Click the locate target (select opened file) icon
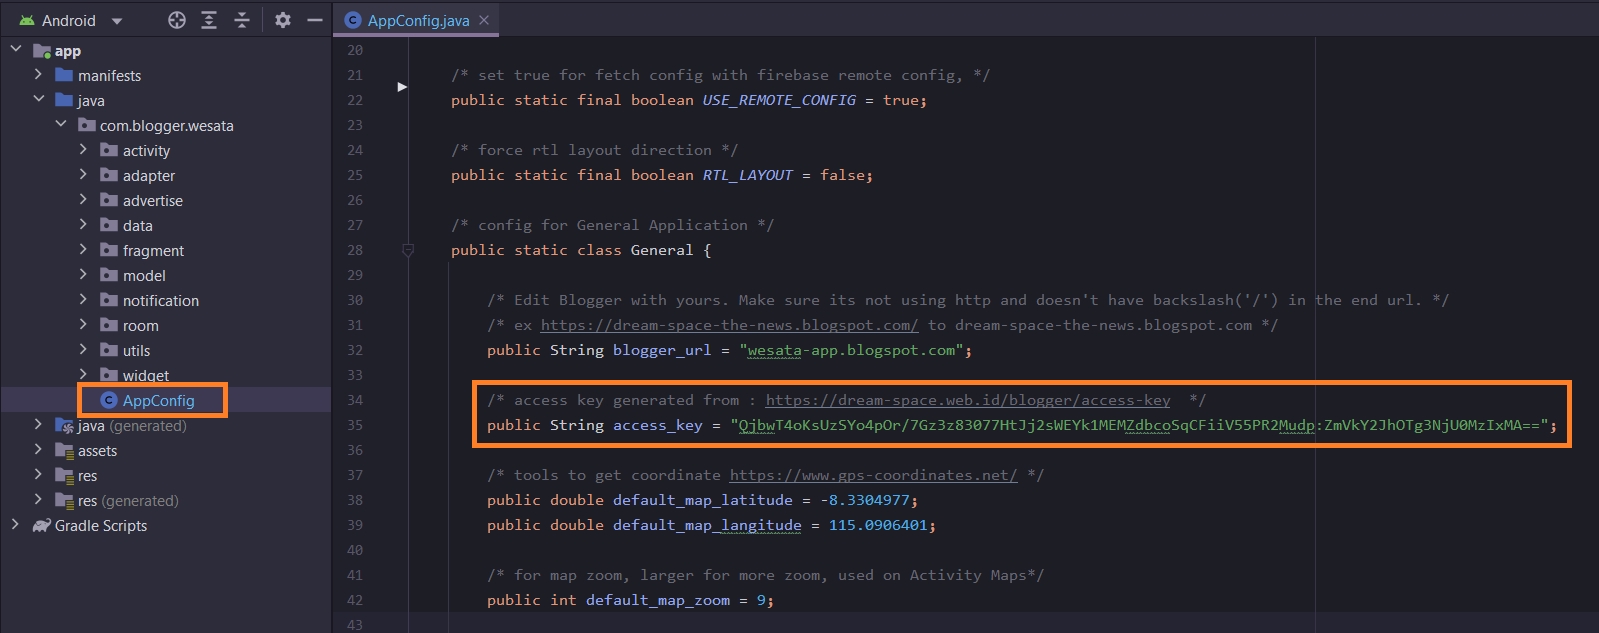This screenshot has height=633, width=1599. [x=177, y=20]
